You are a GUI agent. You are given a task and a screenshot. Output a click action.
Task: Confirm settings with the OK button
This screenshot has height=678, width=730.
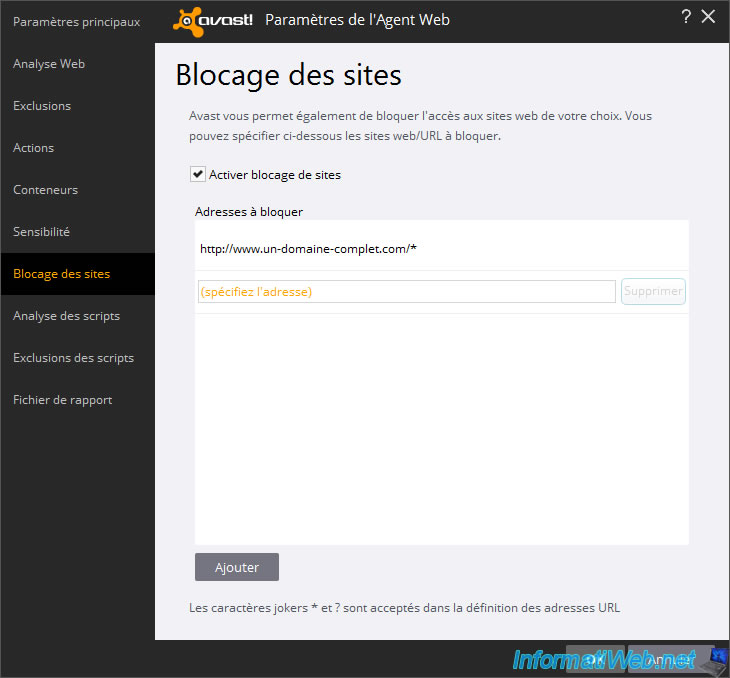[596, 660]
